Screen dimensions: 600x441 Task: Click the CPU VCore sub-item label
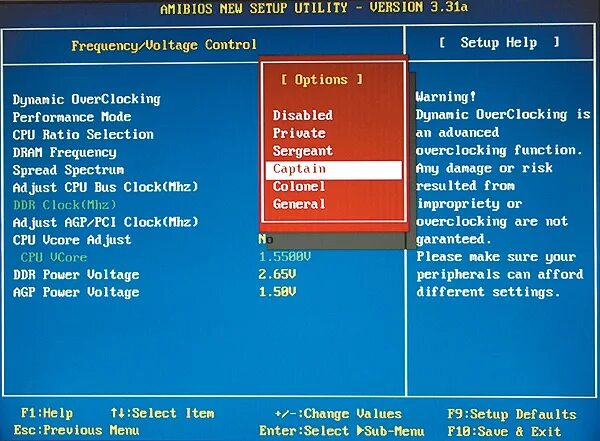pos(54,257)
